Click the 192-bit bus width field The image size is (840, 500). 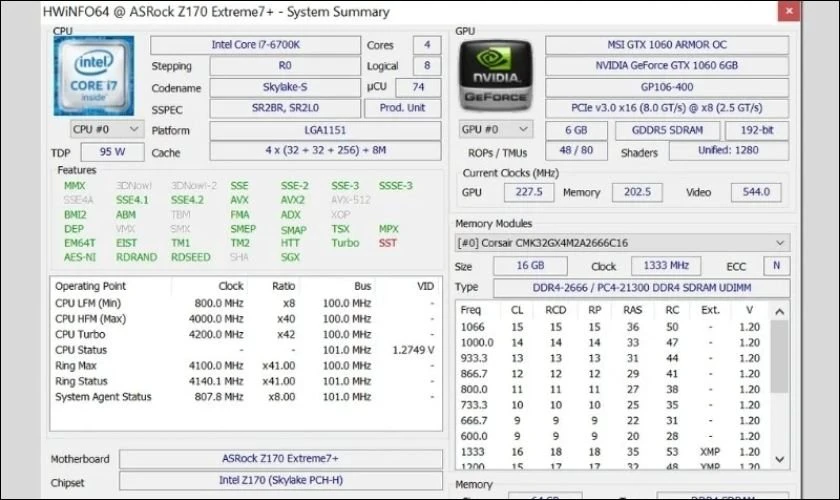point(757,130)
